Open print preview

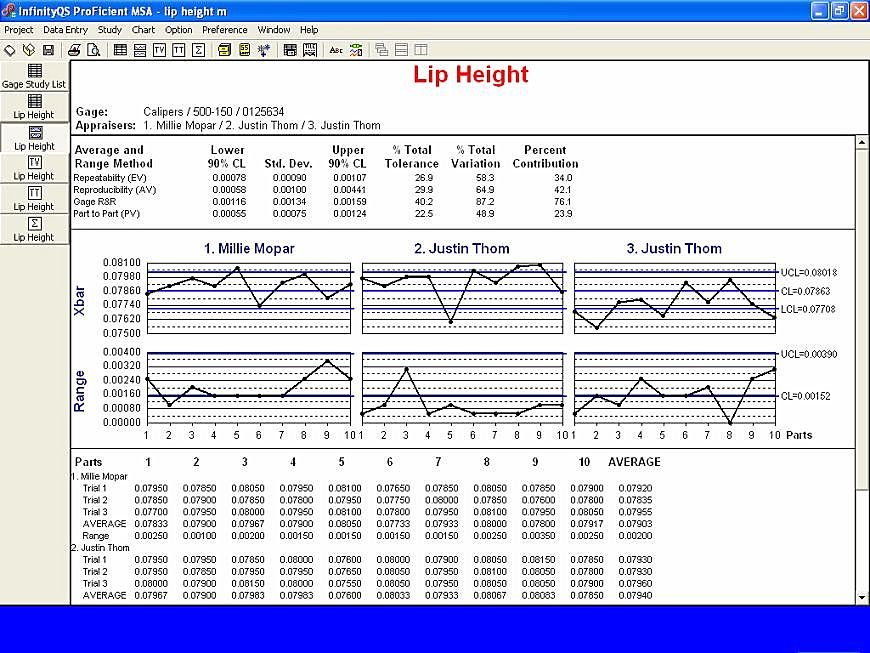(94, 50)
